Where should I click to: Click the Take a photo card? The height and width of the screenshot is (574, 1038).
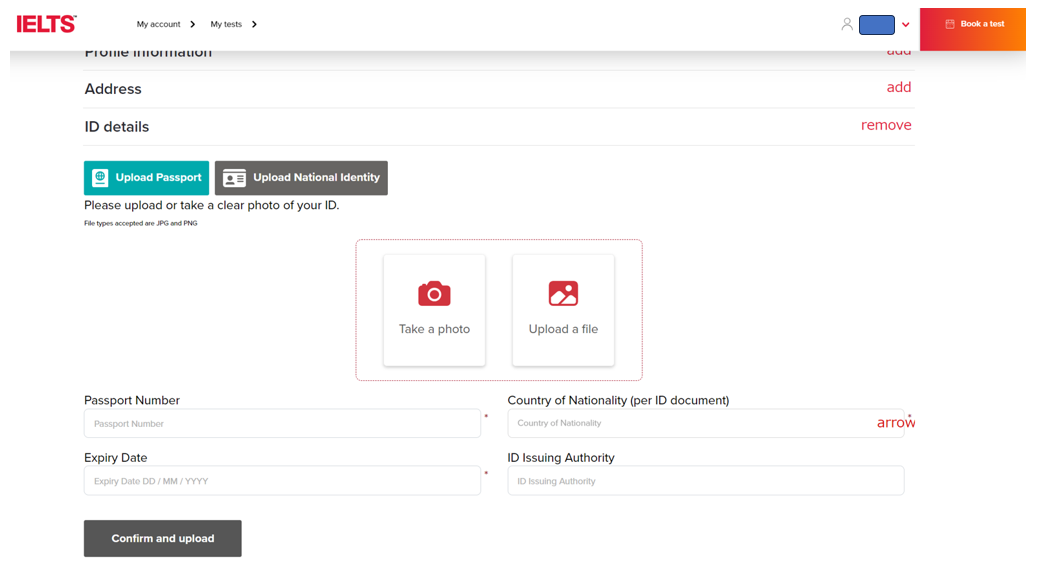(x=434, y=310)
